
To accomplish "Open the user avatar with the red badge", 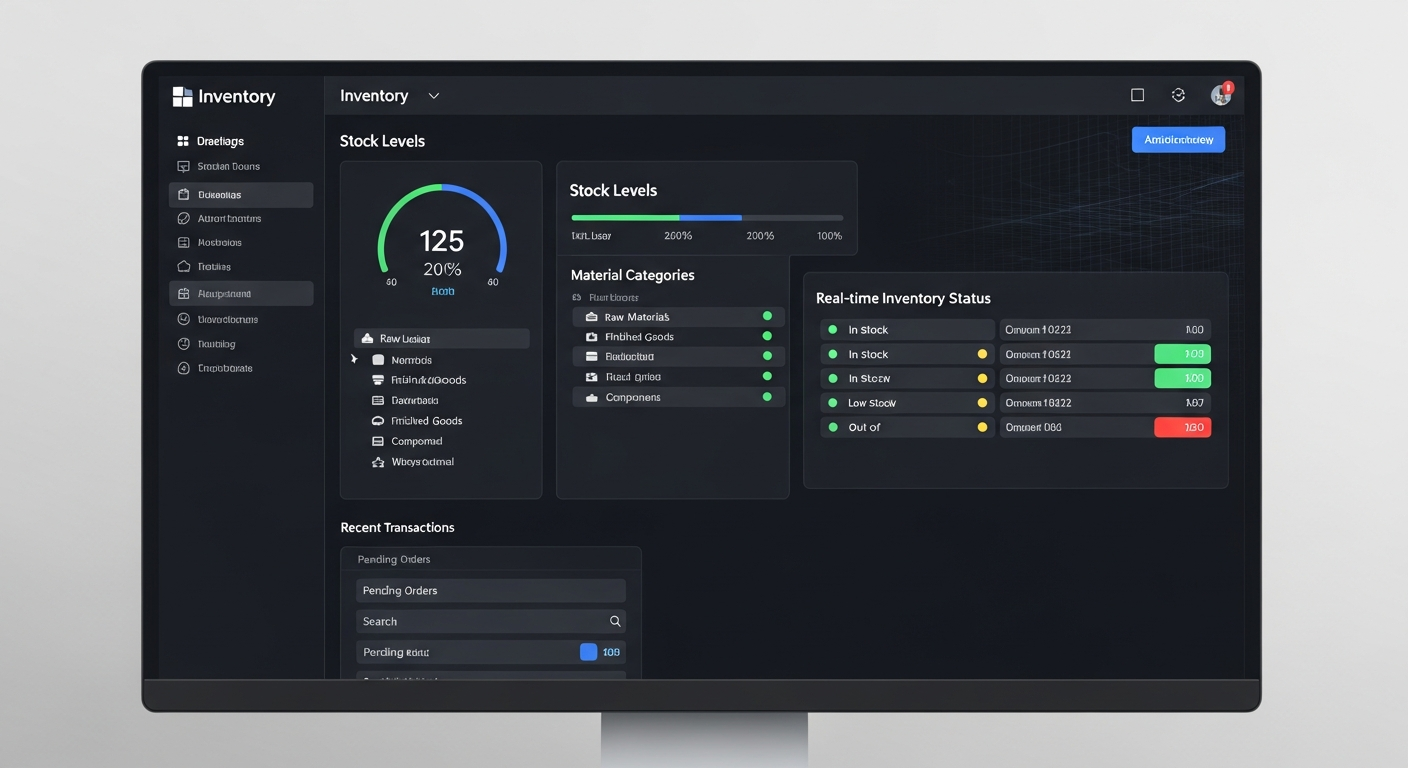I will click(1221, 94).
